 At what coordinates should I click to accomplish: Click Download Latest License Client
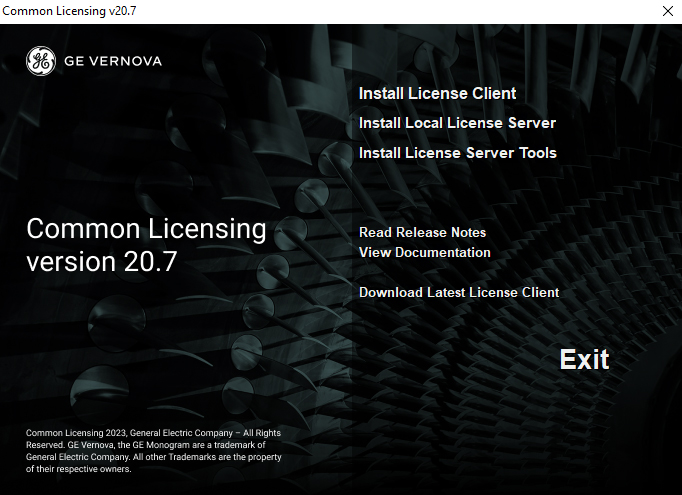tap(459, 292)
